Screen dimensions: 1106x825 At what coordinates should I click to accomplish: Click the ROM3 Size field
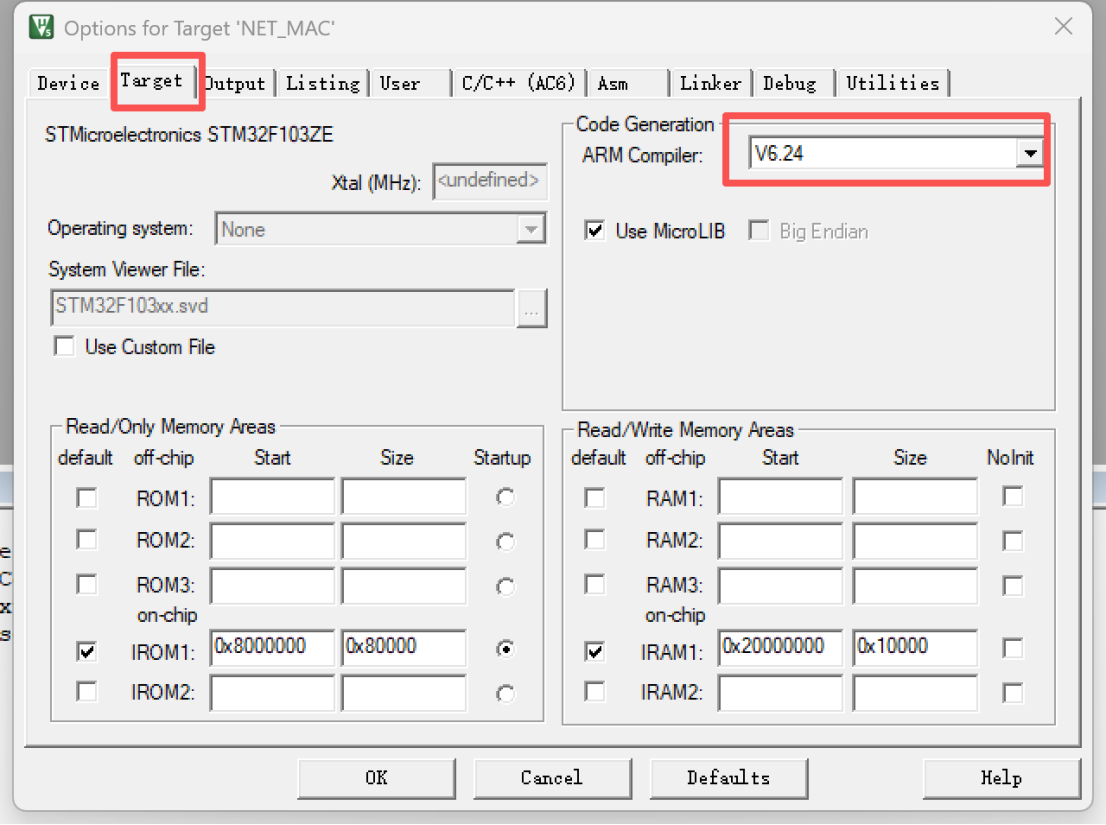point(403,585)
